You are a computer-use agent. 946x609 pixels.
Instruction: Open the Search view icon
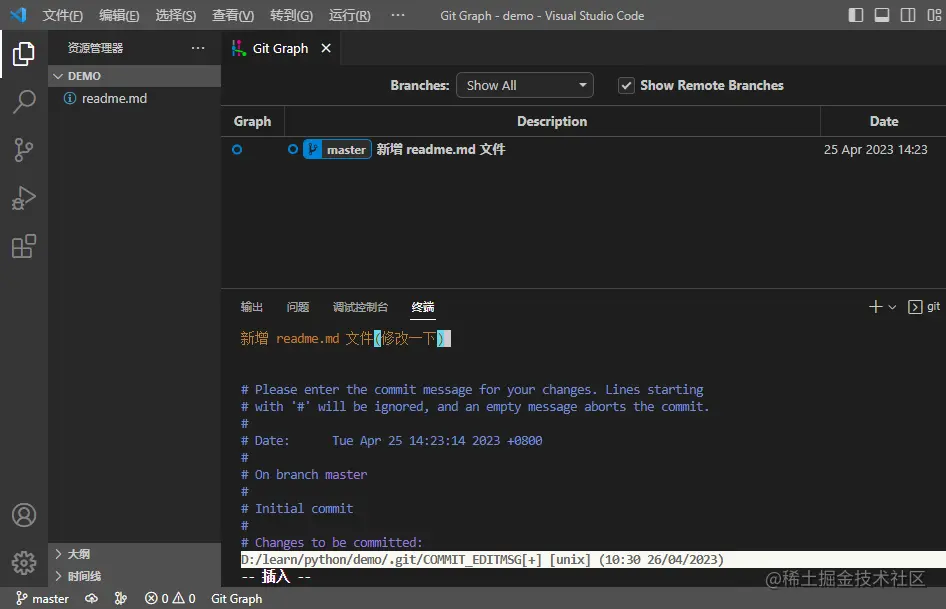pyautogui.click(x=24, y=101)
